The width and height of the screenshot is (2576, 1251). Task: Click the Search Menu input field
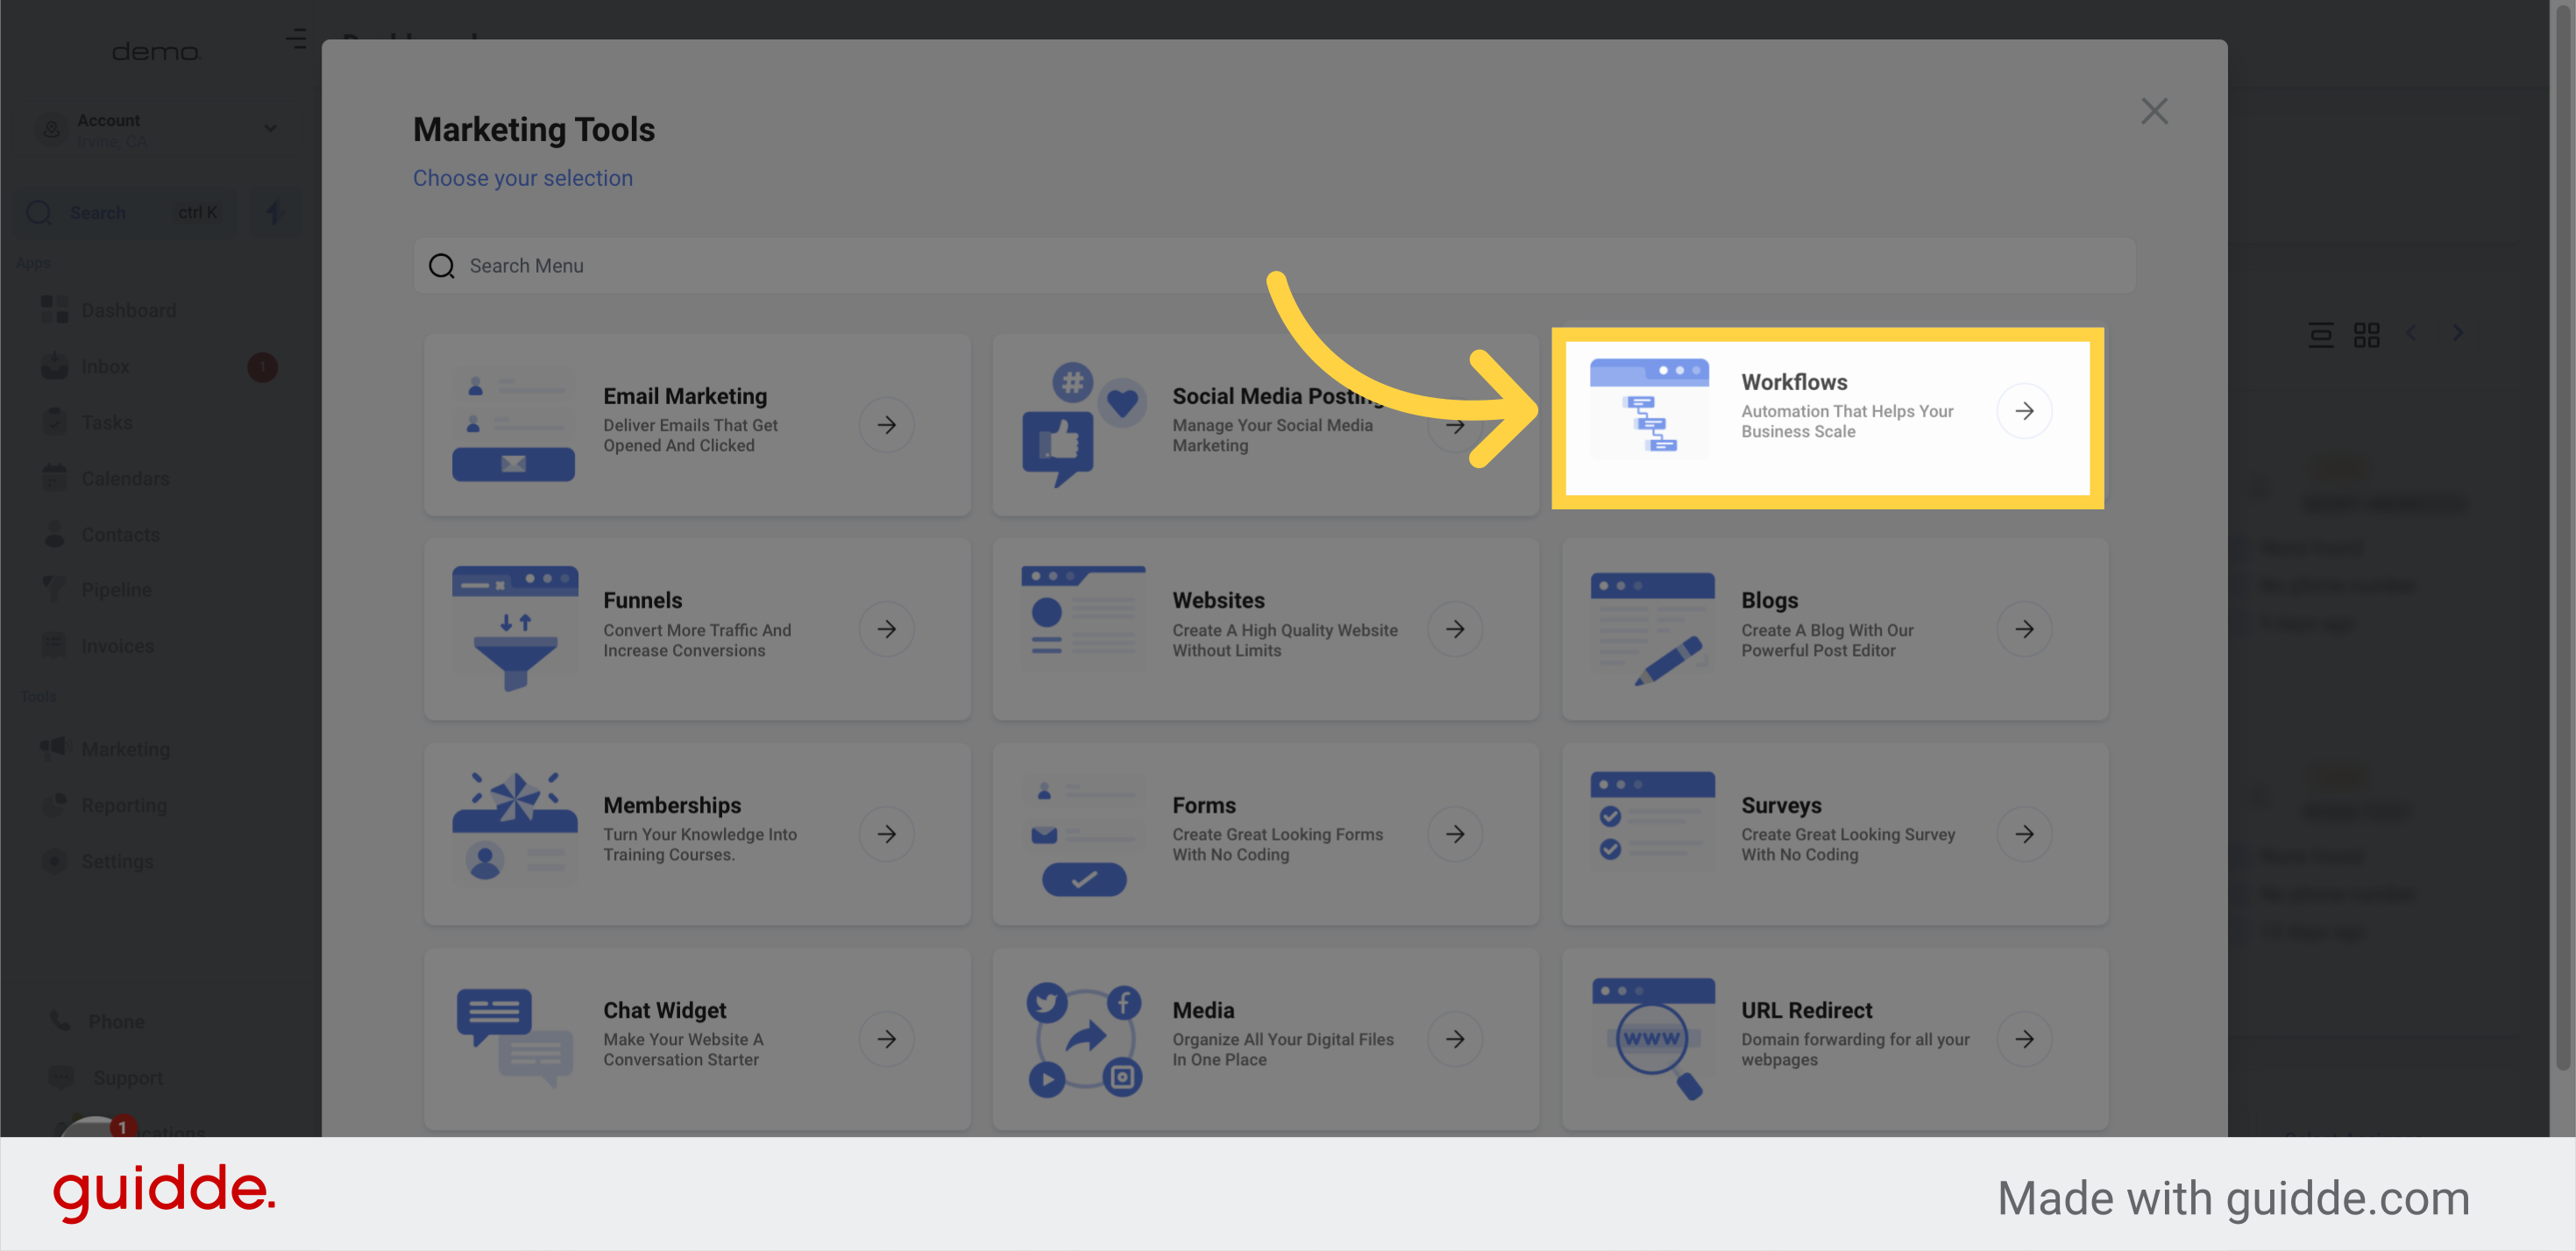tap(900, 265)
